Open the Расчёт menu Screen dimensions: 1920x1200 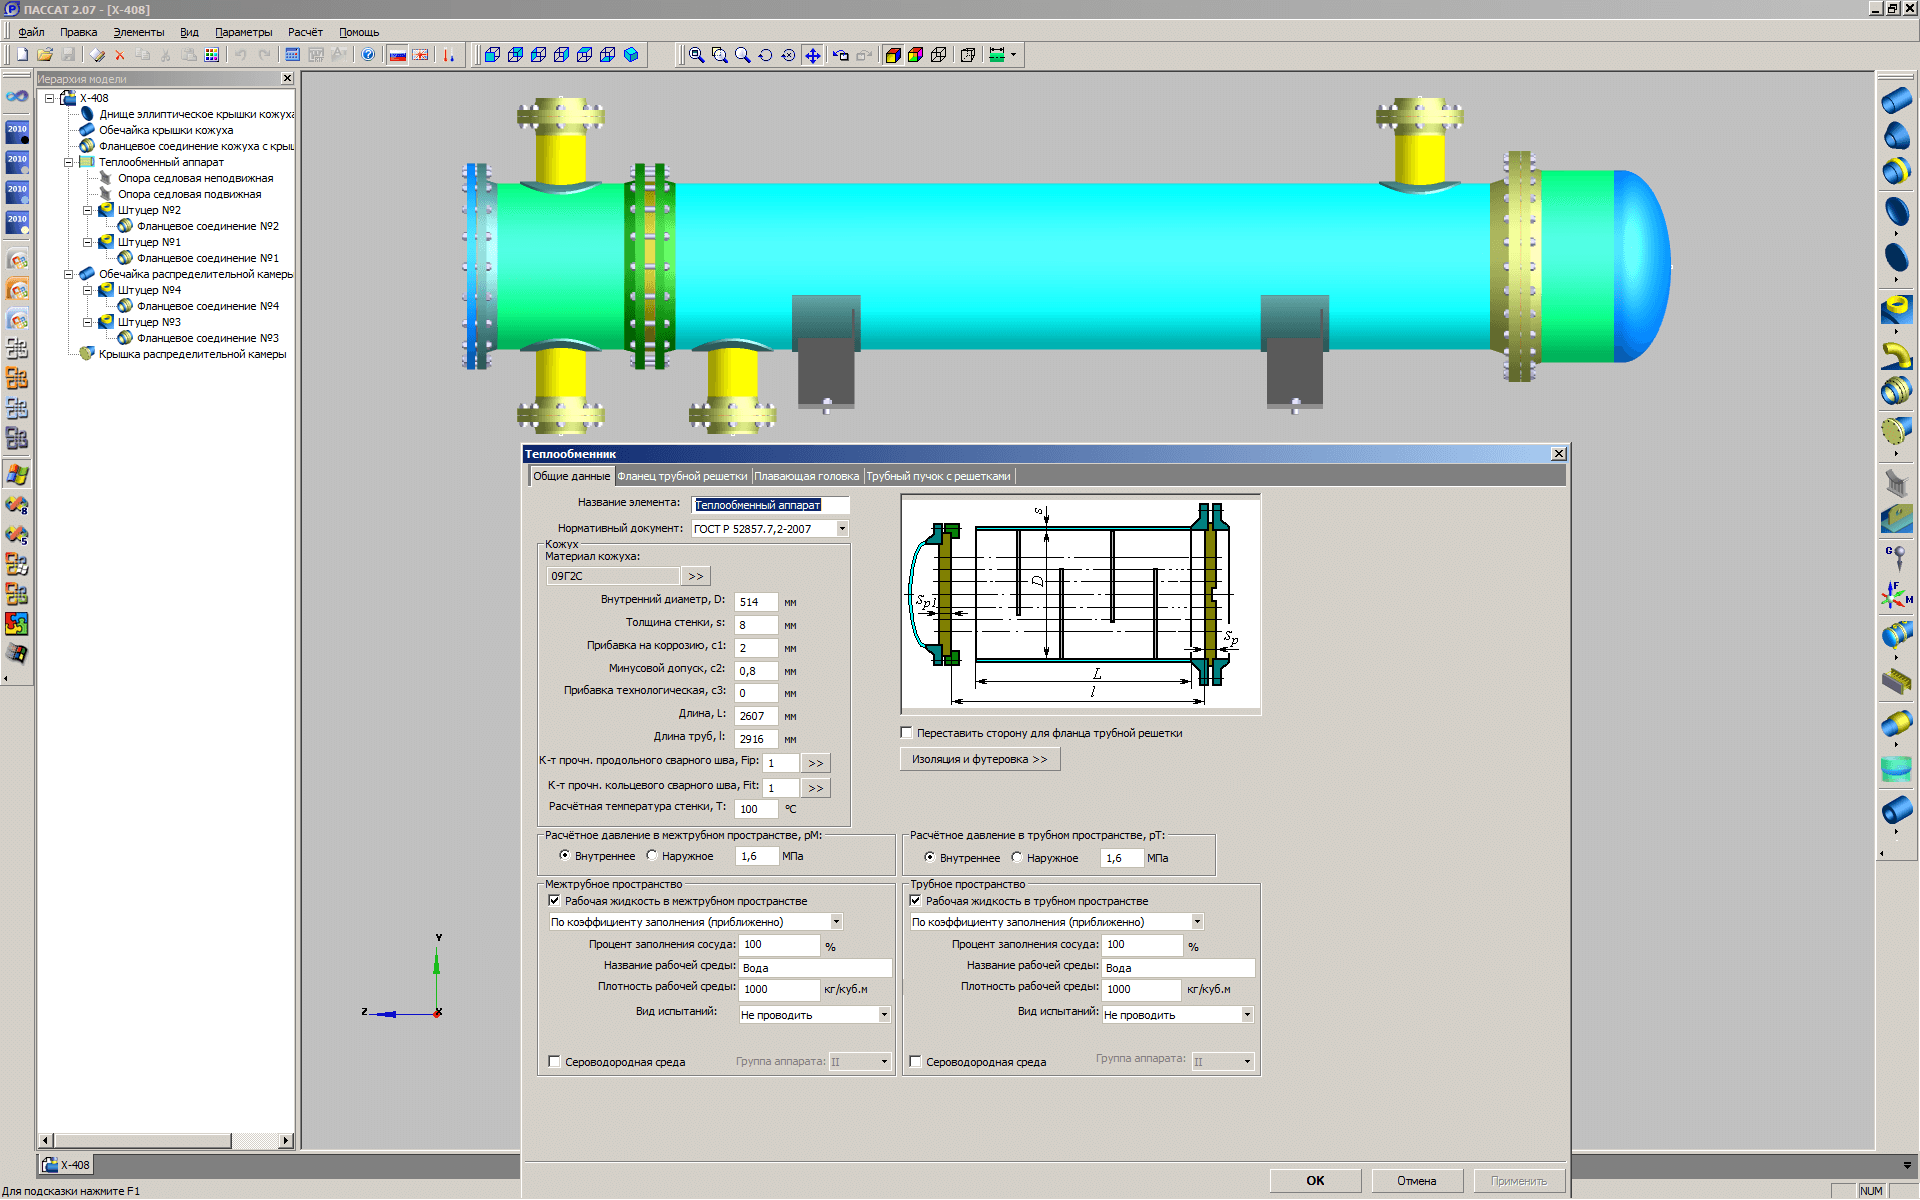[305, 32]
